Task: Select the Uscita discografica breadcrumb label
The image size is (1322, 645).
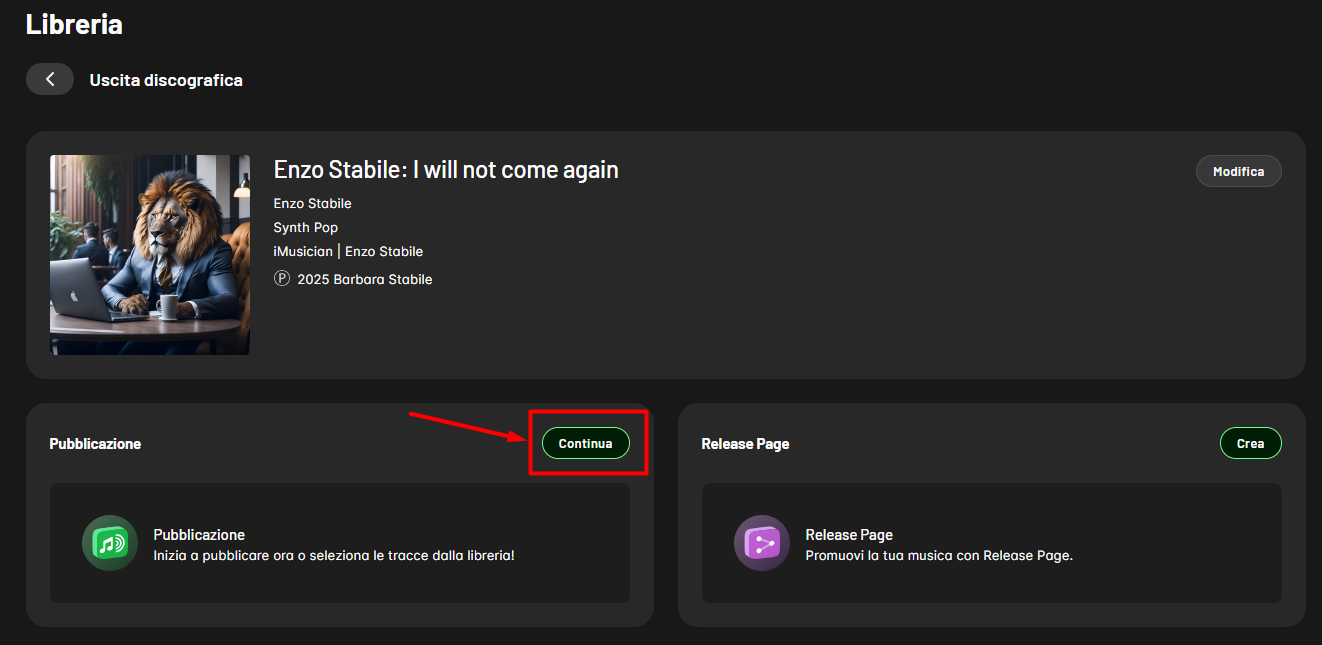Action: coord(166,80)
